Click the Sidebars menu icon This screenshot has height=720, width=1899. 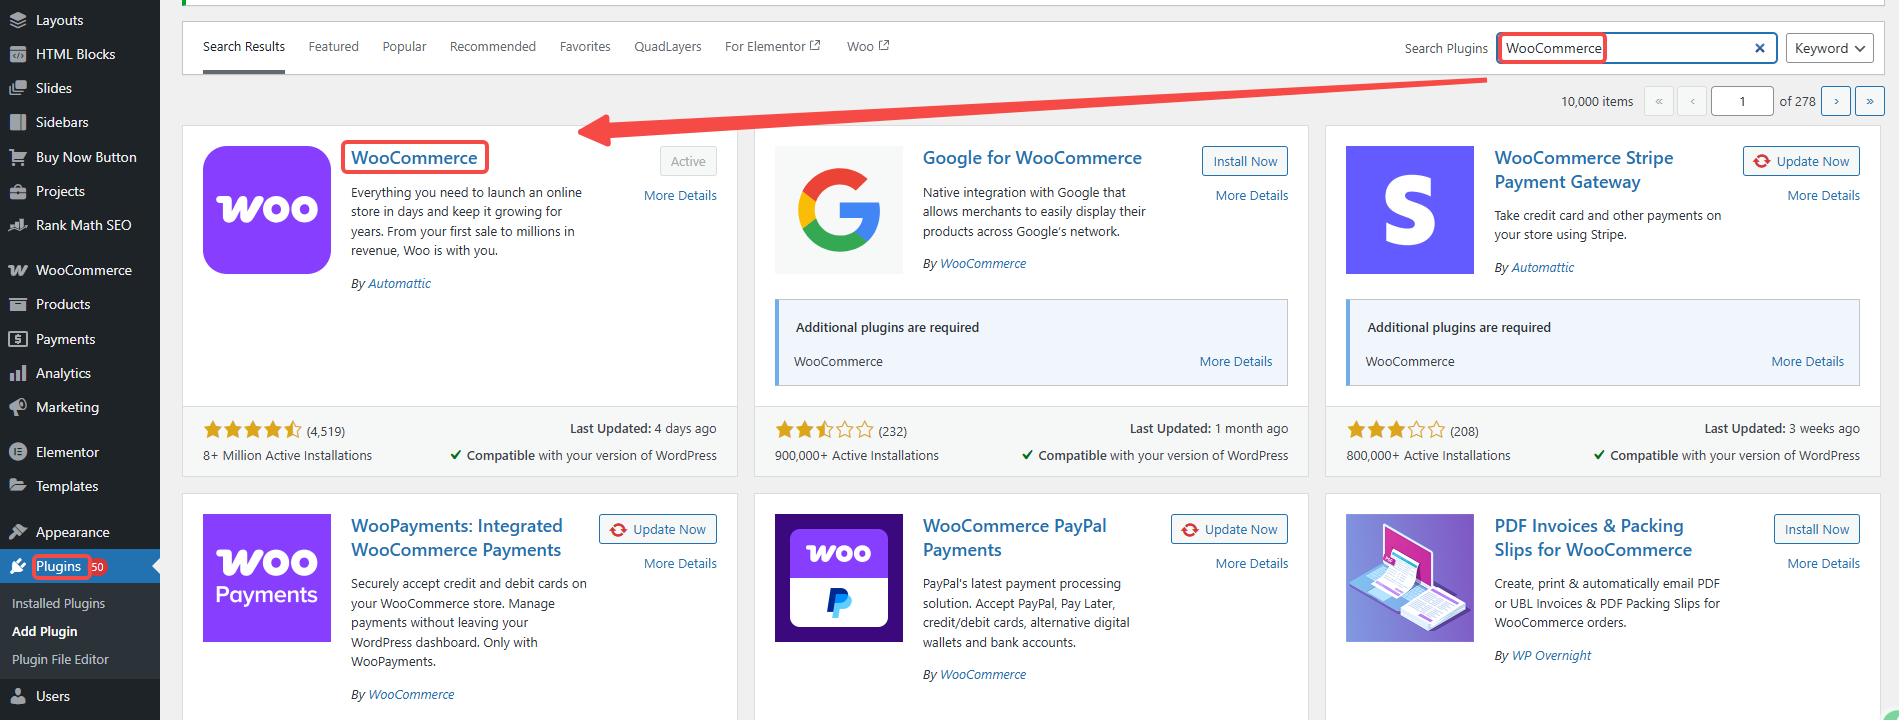pyautogui.click(x=18, y=122)
